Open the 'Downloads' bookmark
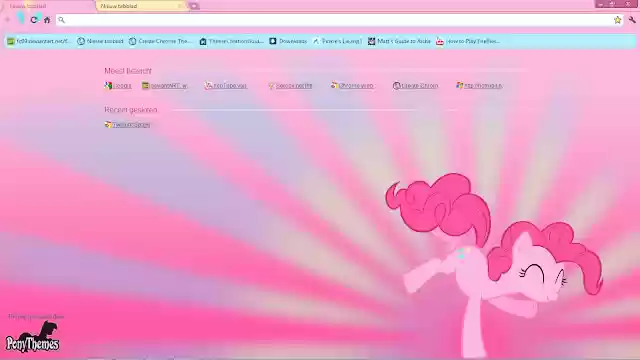The width and height of the screenshot is (640, 360). [288, 41]
